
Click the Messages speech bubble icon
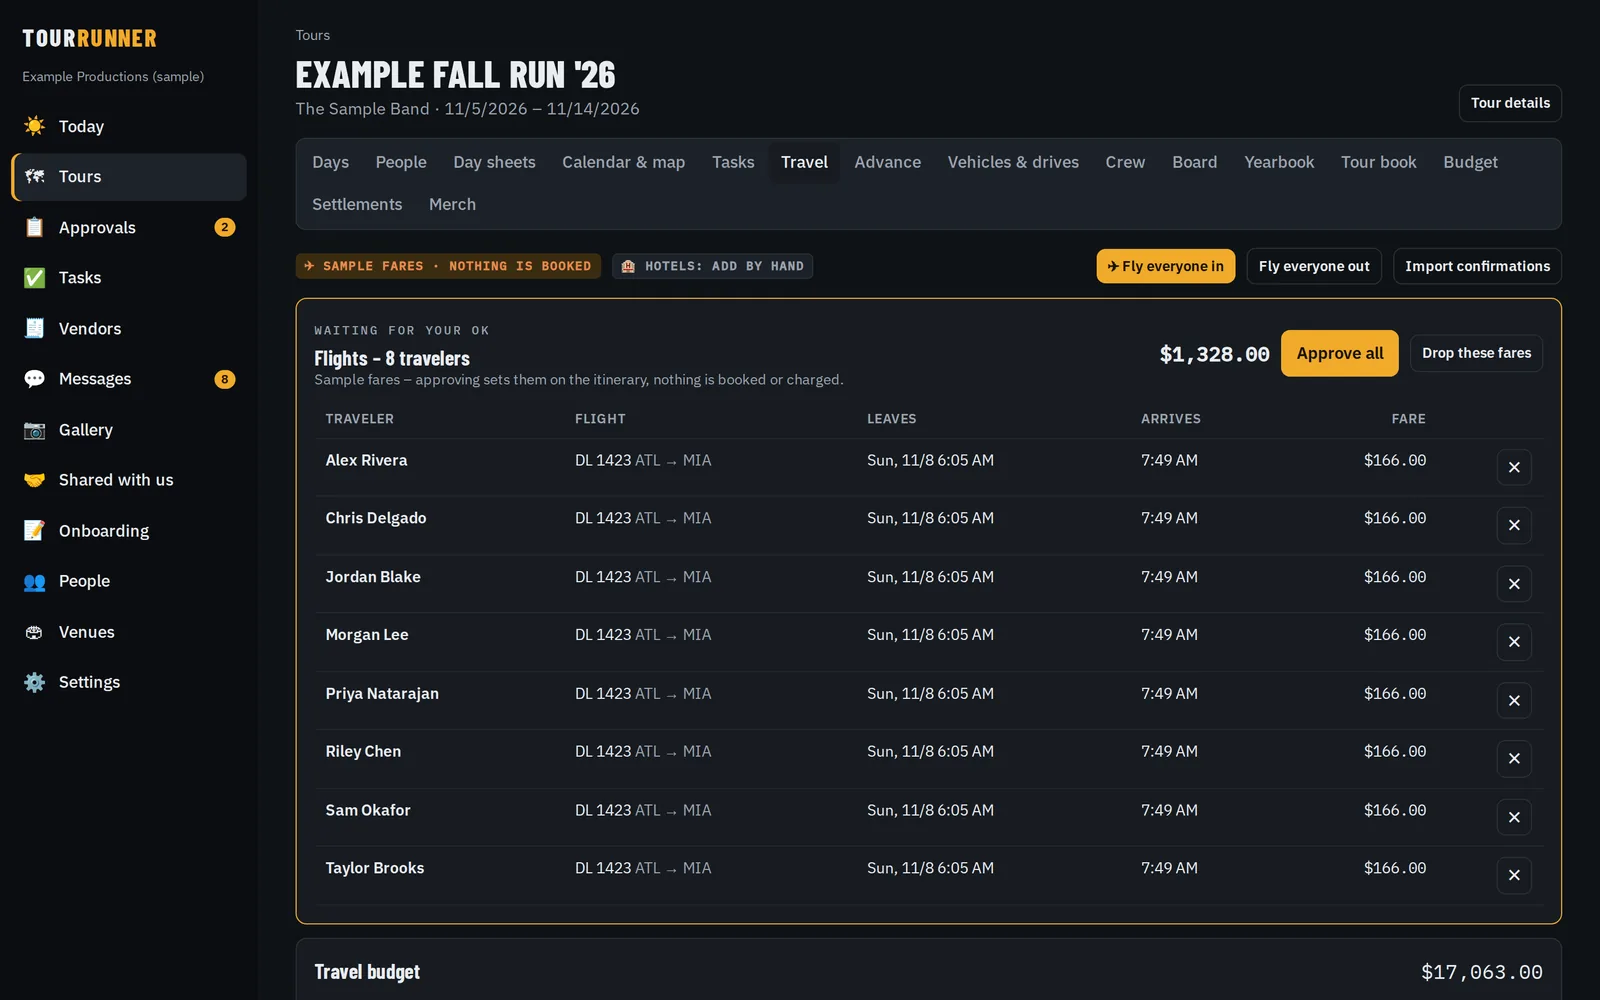coord(34,379)
